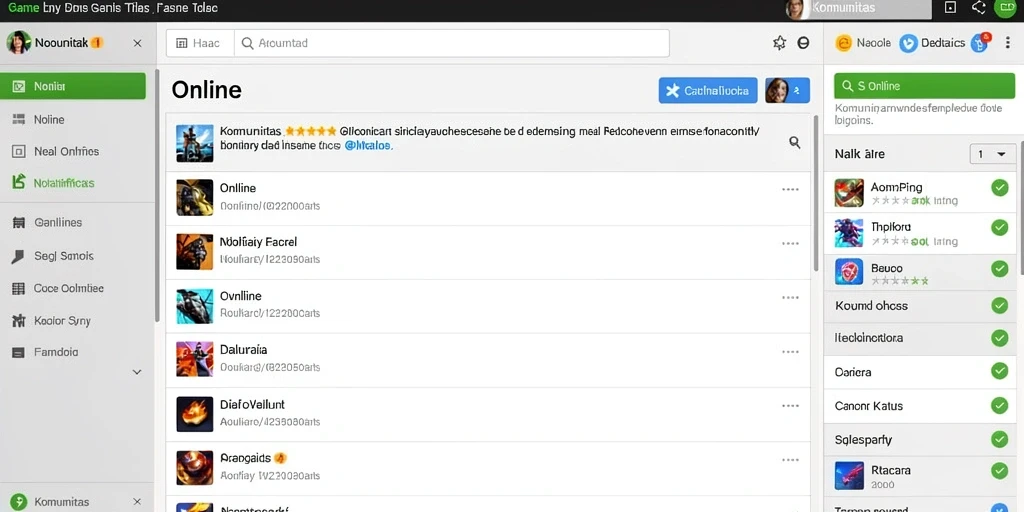Click the circled minus icon in top toolbar
Image resolution: width=1024 pixels, height=512 pixels.
803,43
